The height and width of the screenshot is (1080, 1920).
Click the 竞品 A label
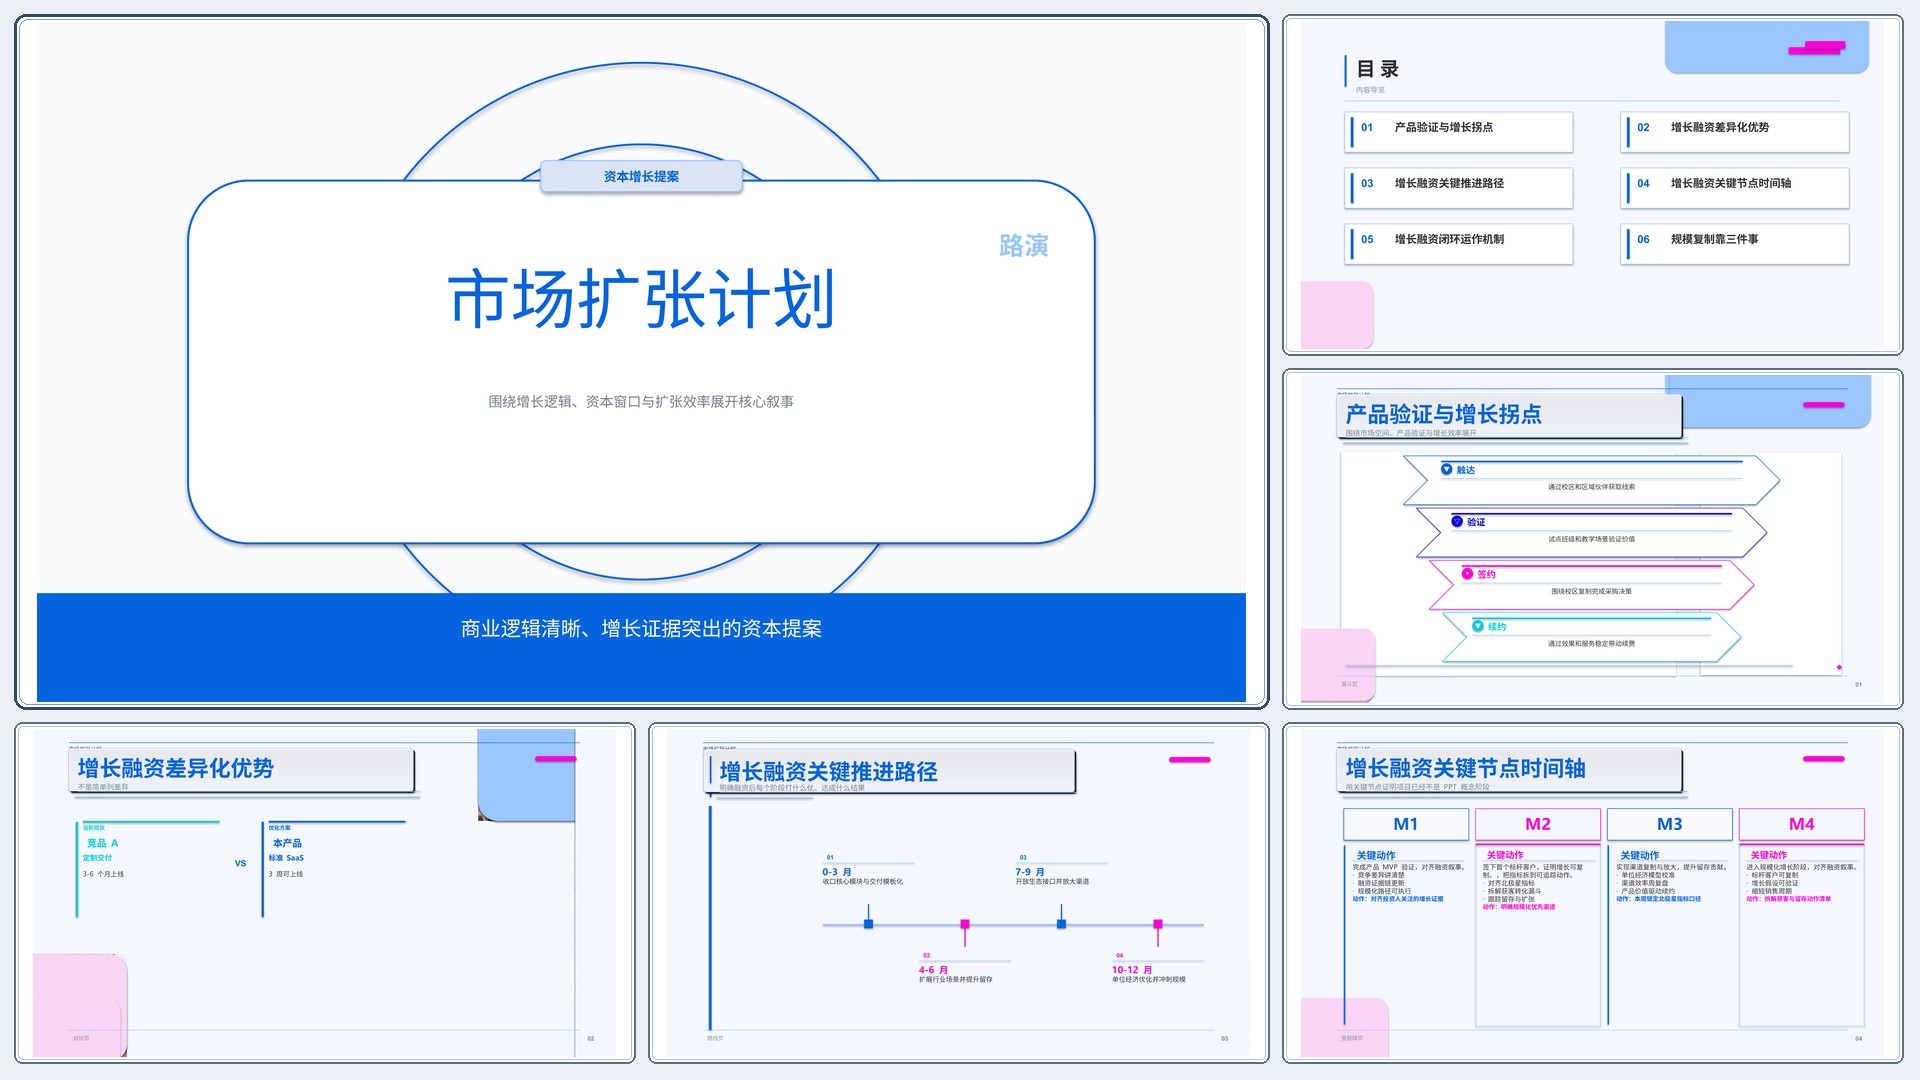102,843
